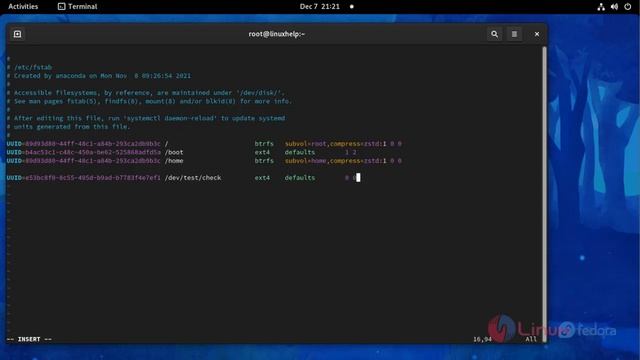The image size is (640, 360).
Task: Click the 'Created by anaconda' comment line
Action: click(x=99, y=76)
